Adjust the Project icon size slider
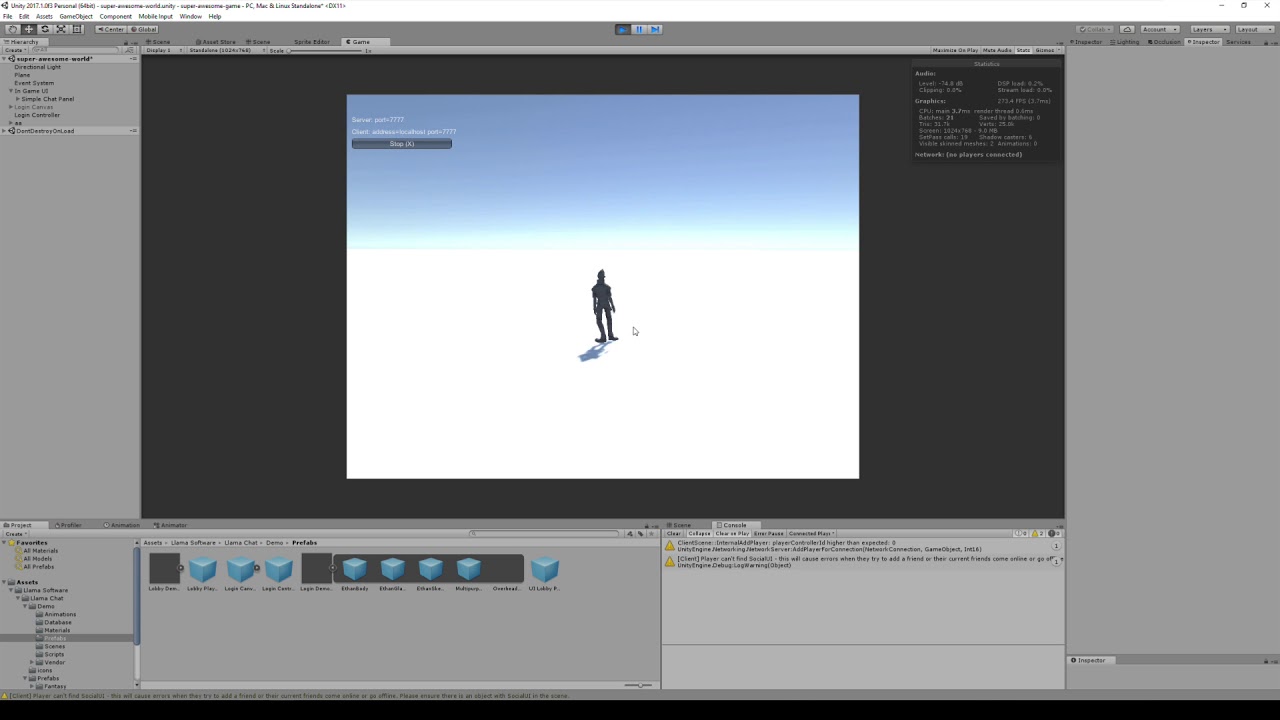This screenshot has height=720, width=1280. [x=638, y=685]
